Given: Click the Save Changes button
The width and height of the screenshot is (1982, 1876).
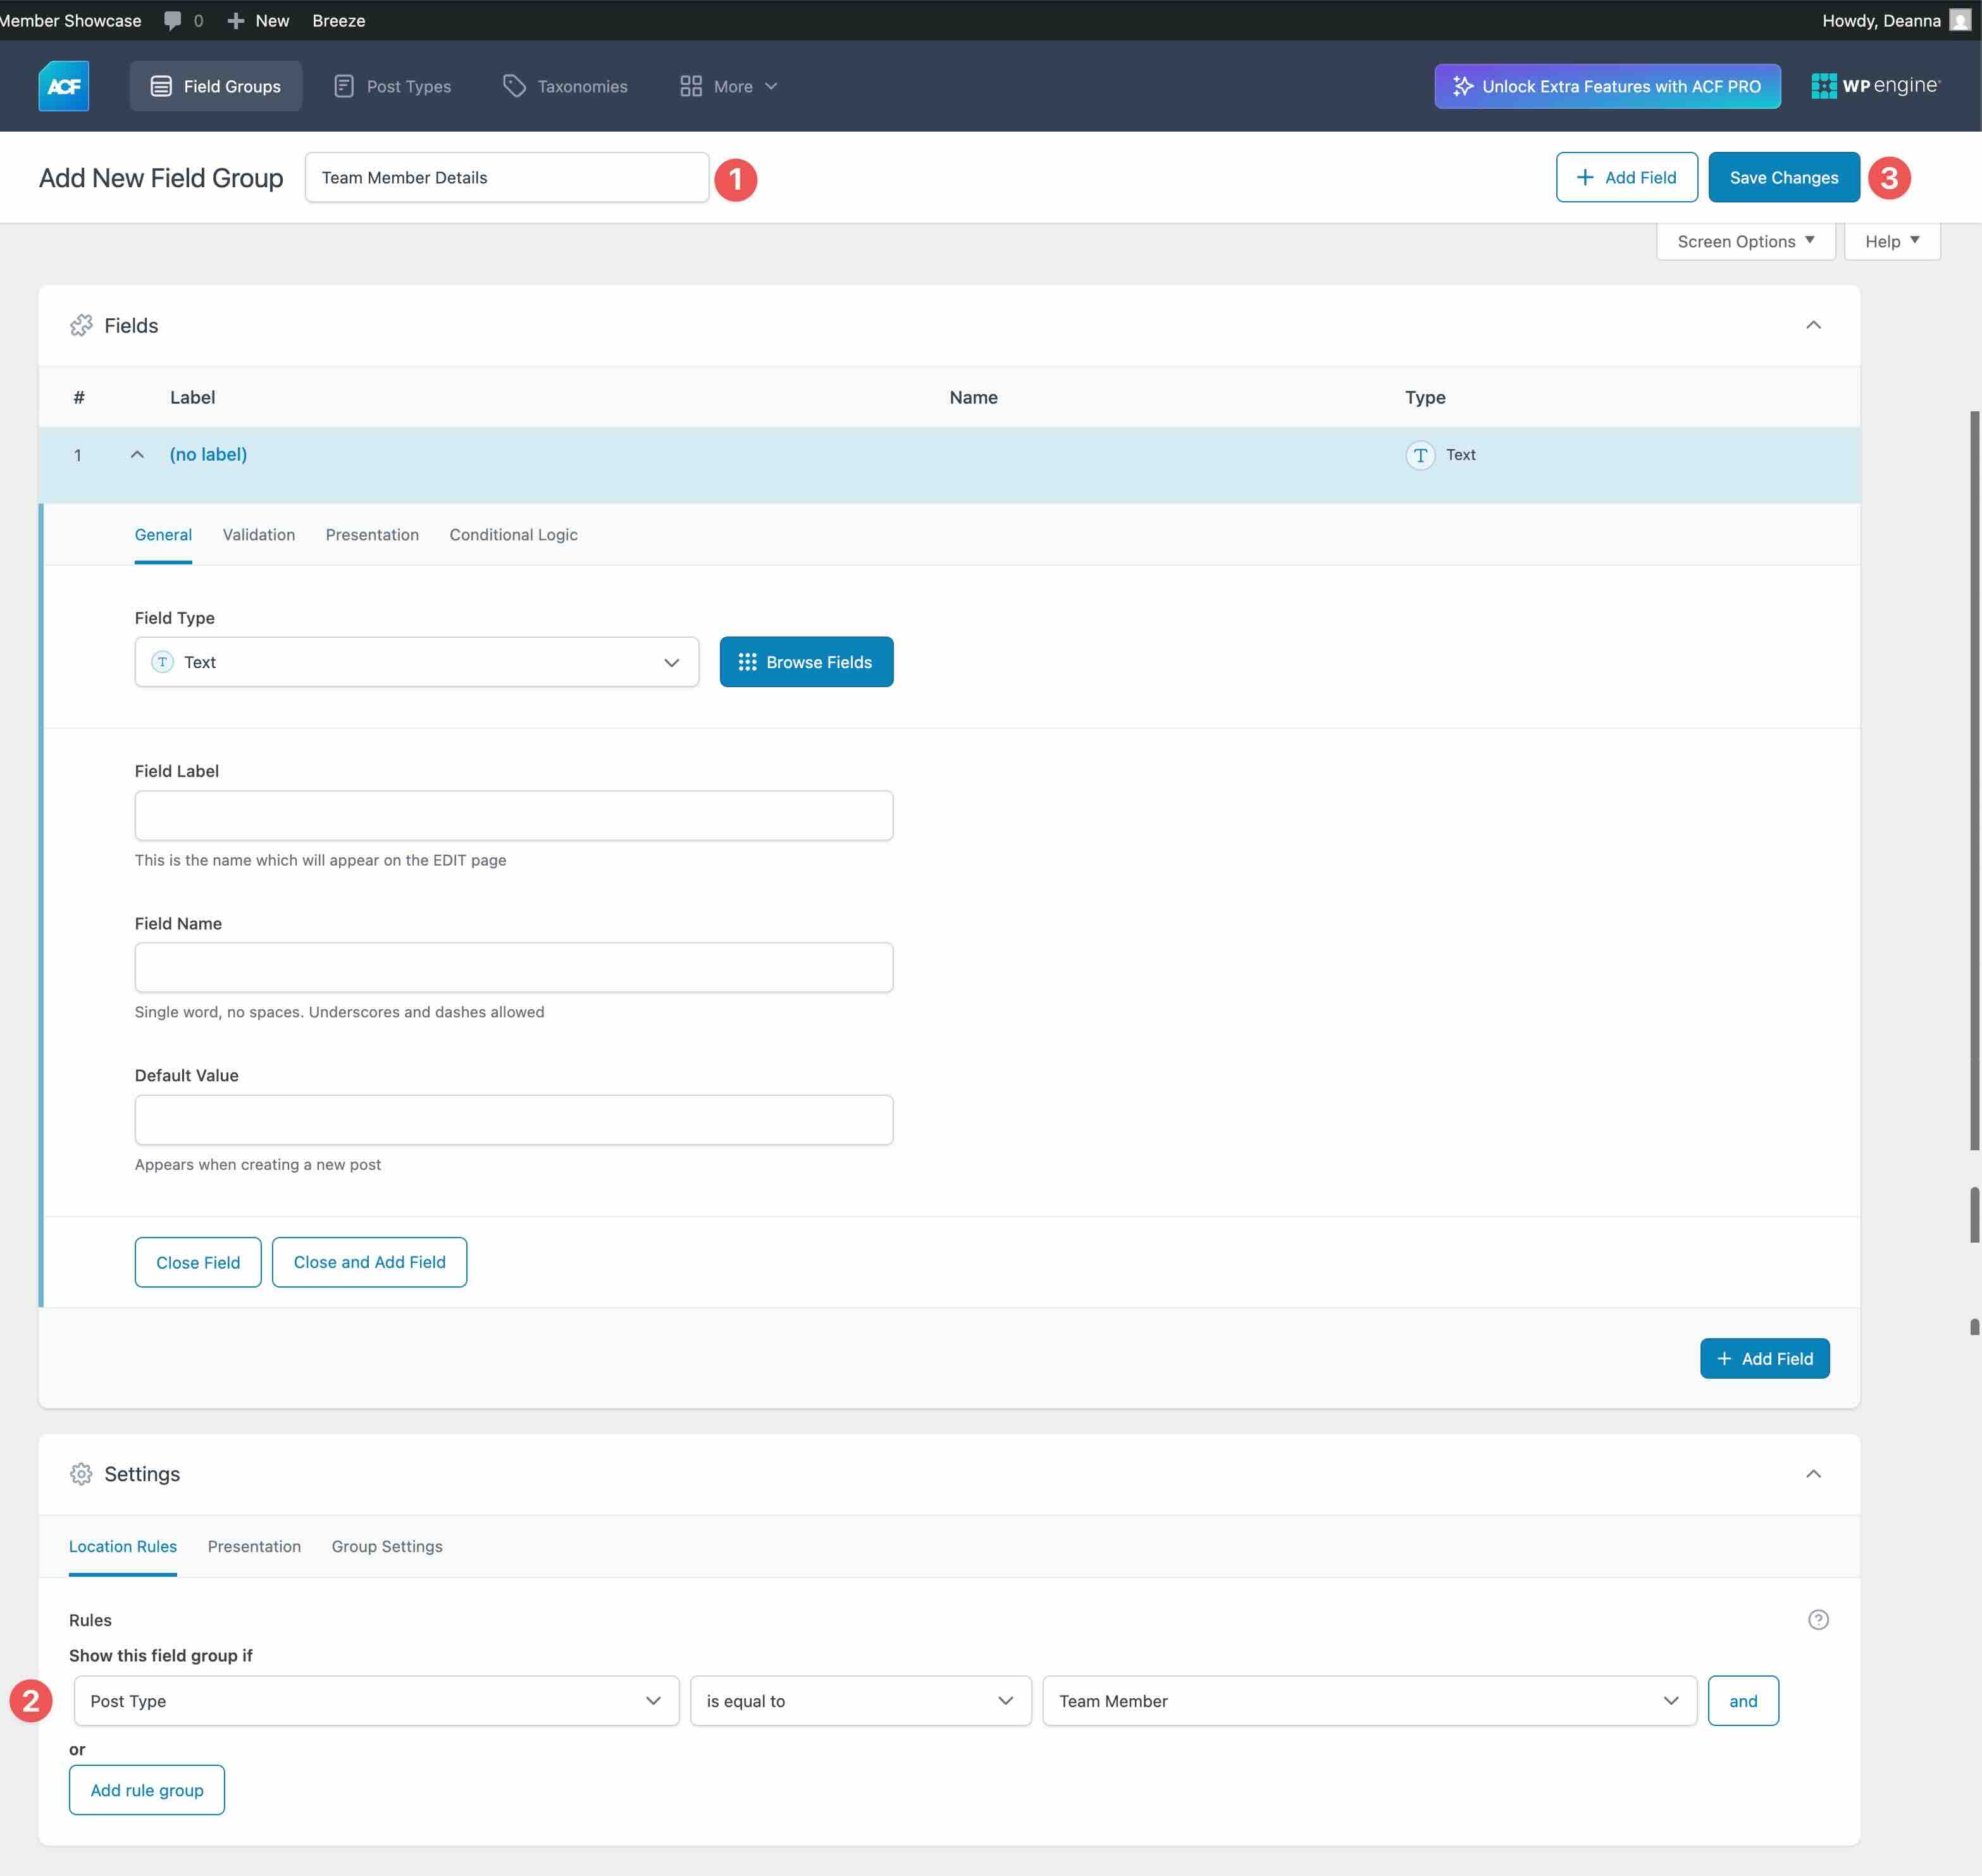Looking at the screenshot, I should click(1784, 177).
